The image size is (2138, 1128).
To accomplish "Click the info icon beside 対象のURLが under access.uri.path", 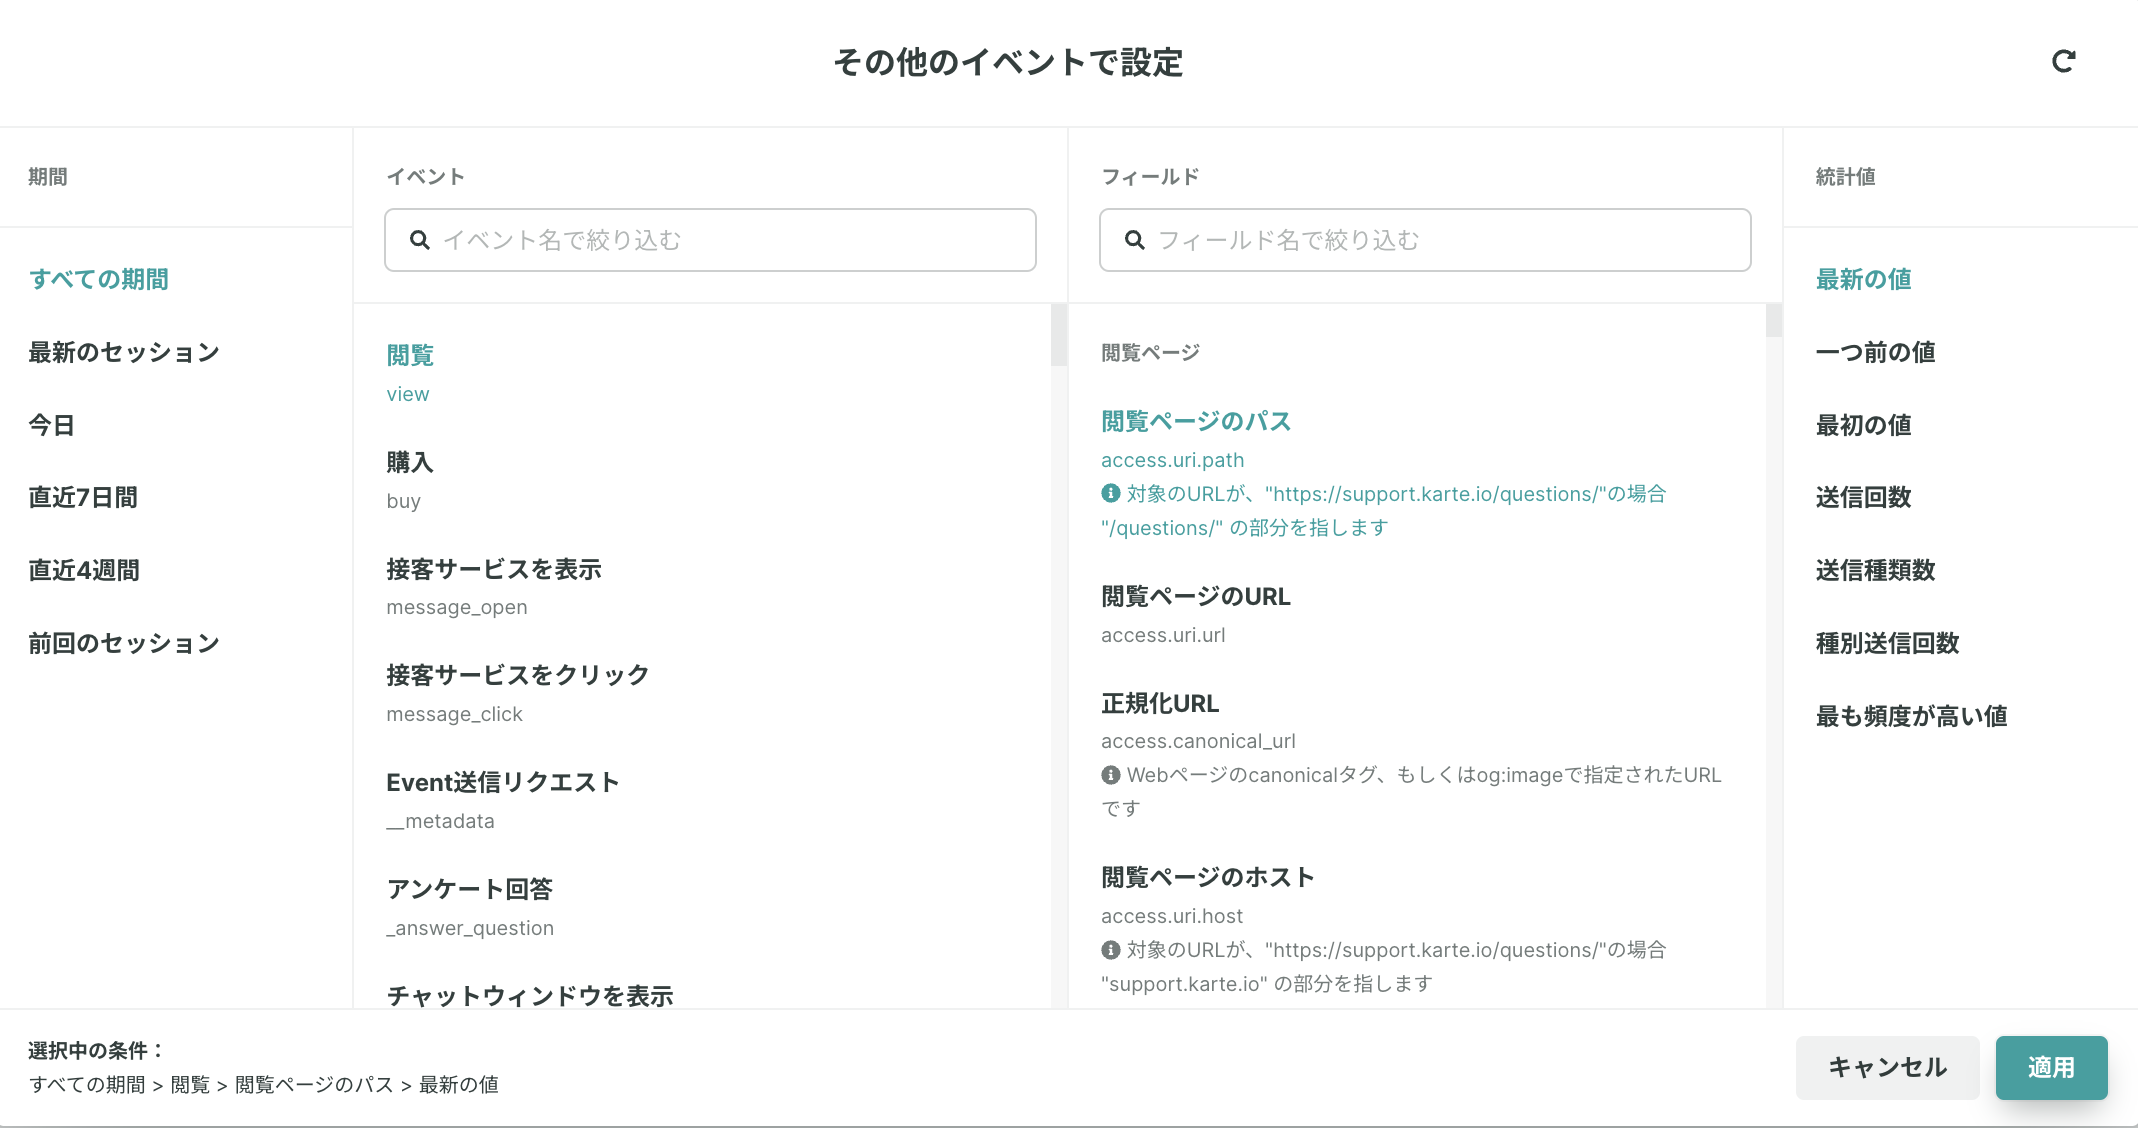I will 1110,493.
